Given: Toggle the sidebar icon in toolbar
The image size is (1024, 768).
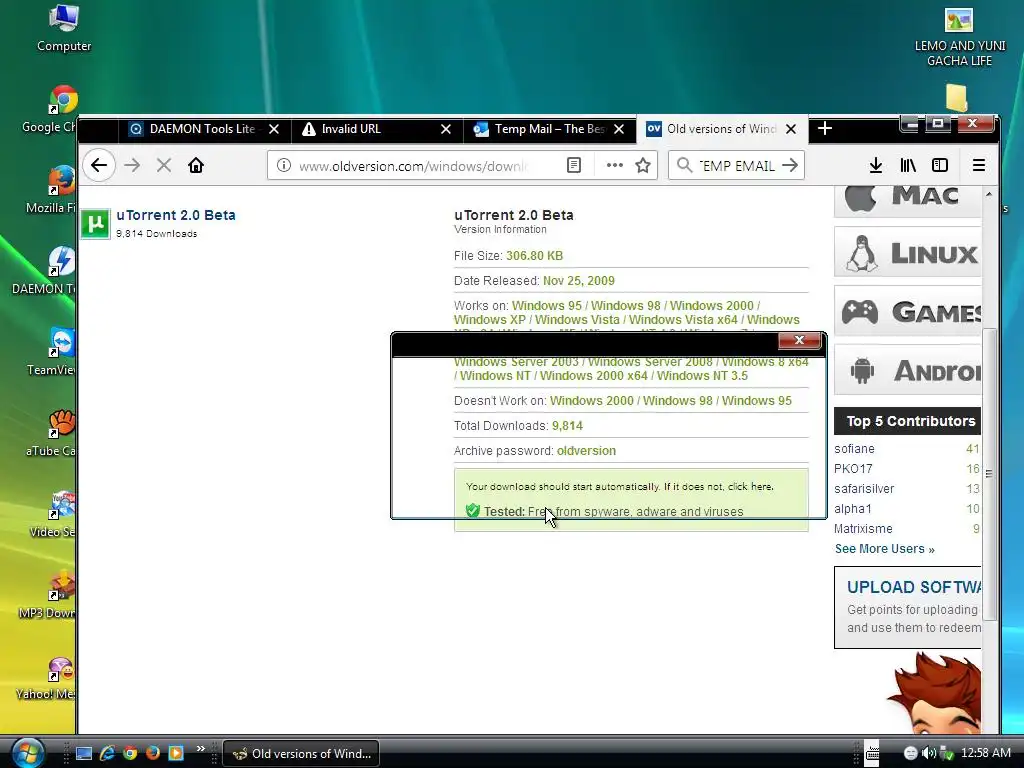Looking at the screenshot, I should [940, 165].
